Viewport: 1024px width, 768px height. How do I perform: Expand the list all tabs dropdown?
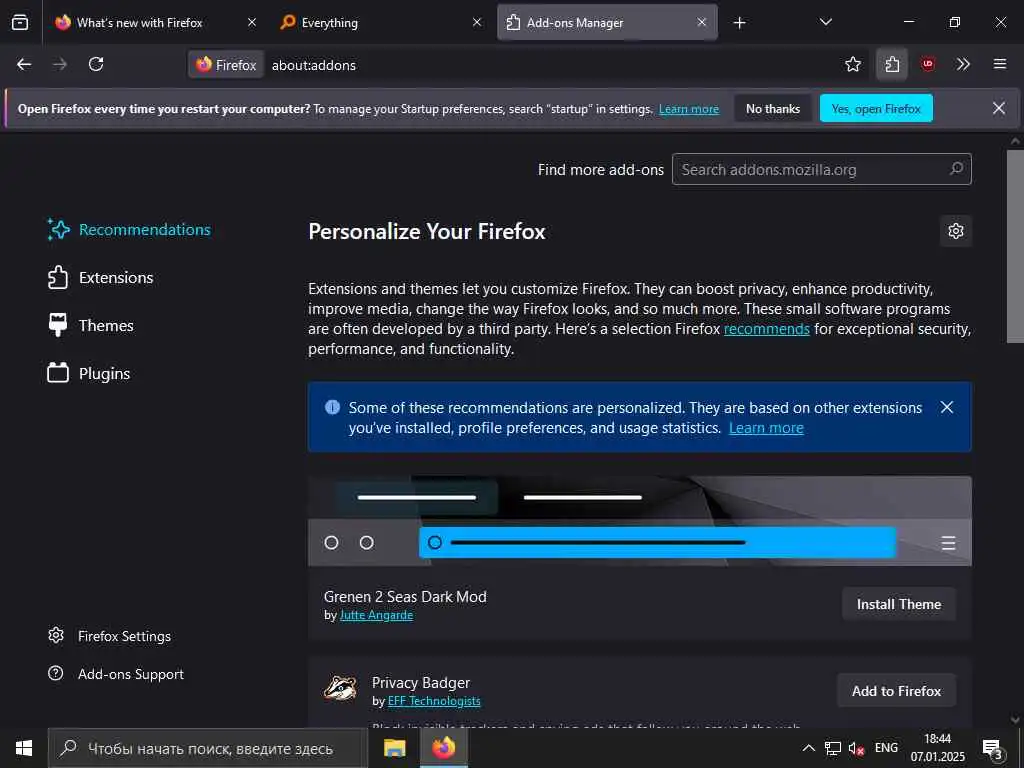click(x=825, y=22)
